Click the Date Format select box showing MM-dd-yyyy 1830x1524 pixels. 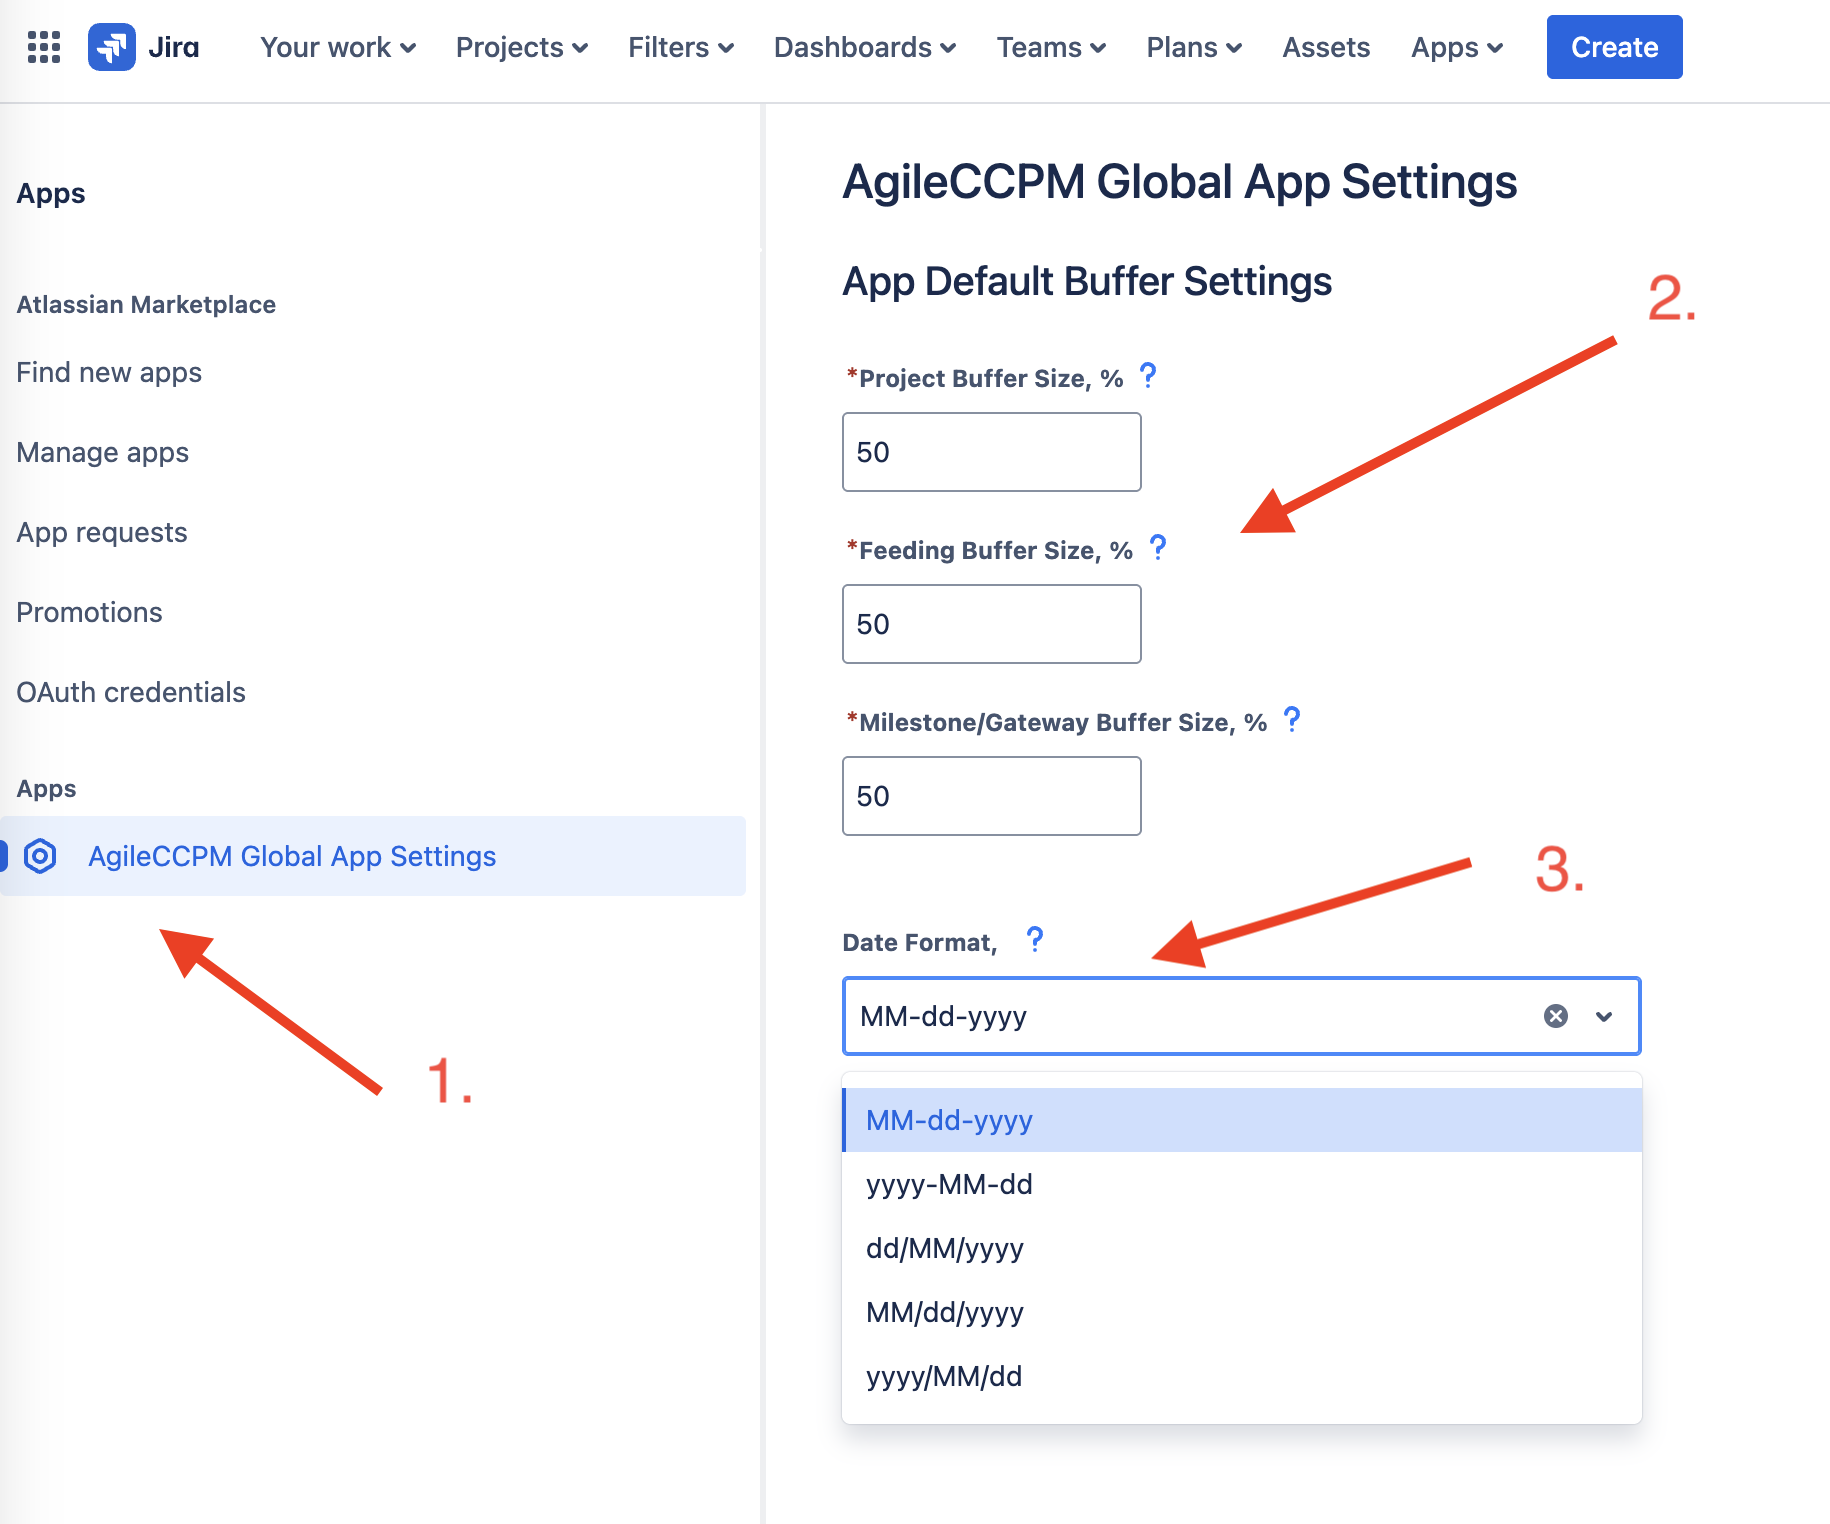point(1241,1016)
